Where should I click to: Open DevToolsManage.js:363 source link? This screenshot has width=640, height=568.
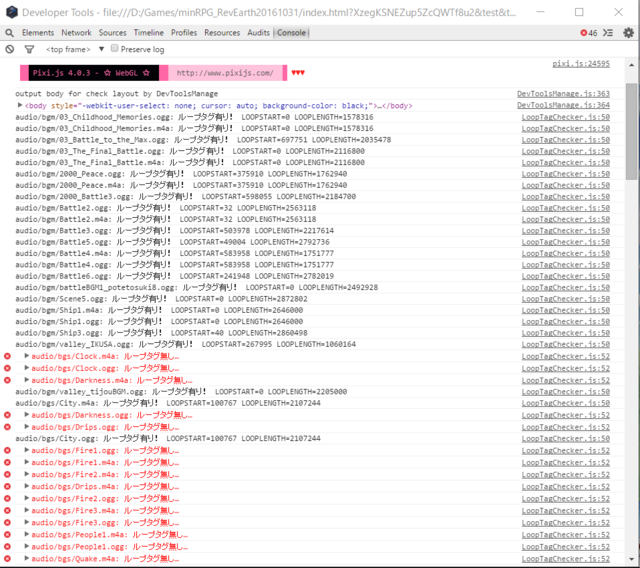point(563,94)
